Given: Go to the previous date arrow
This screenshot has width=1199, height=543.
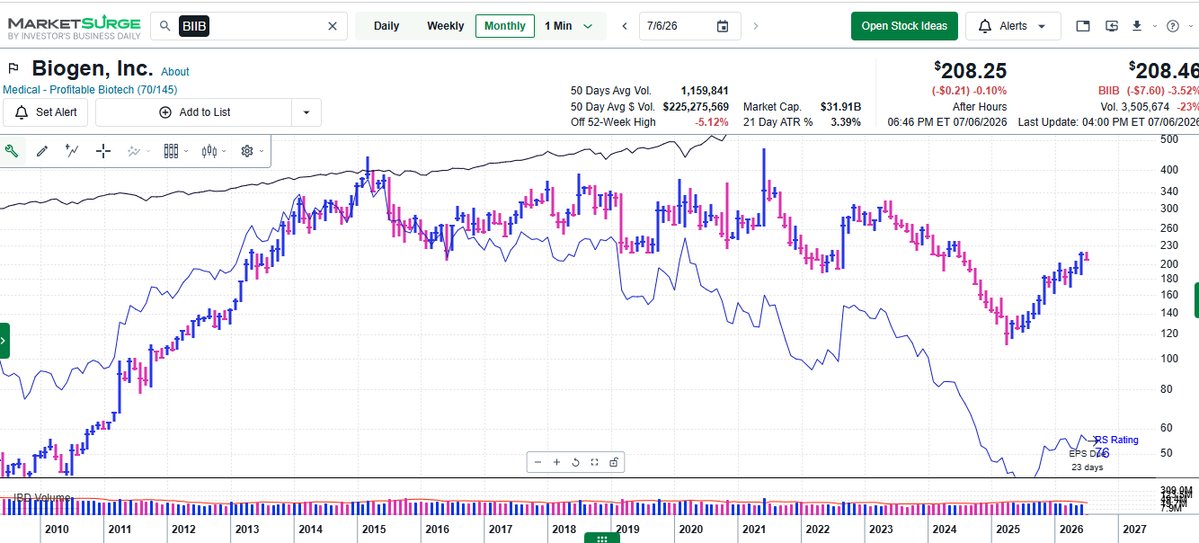Looking at the screenshot, I should click(625, 26).
